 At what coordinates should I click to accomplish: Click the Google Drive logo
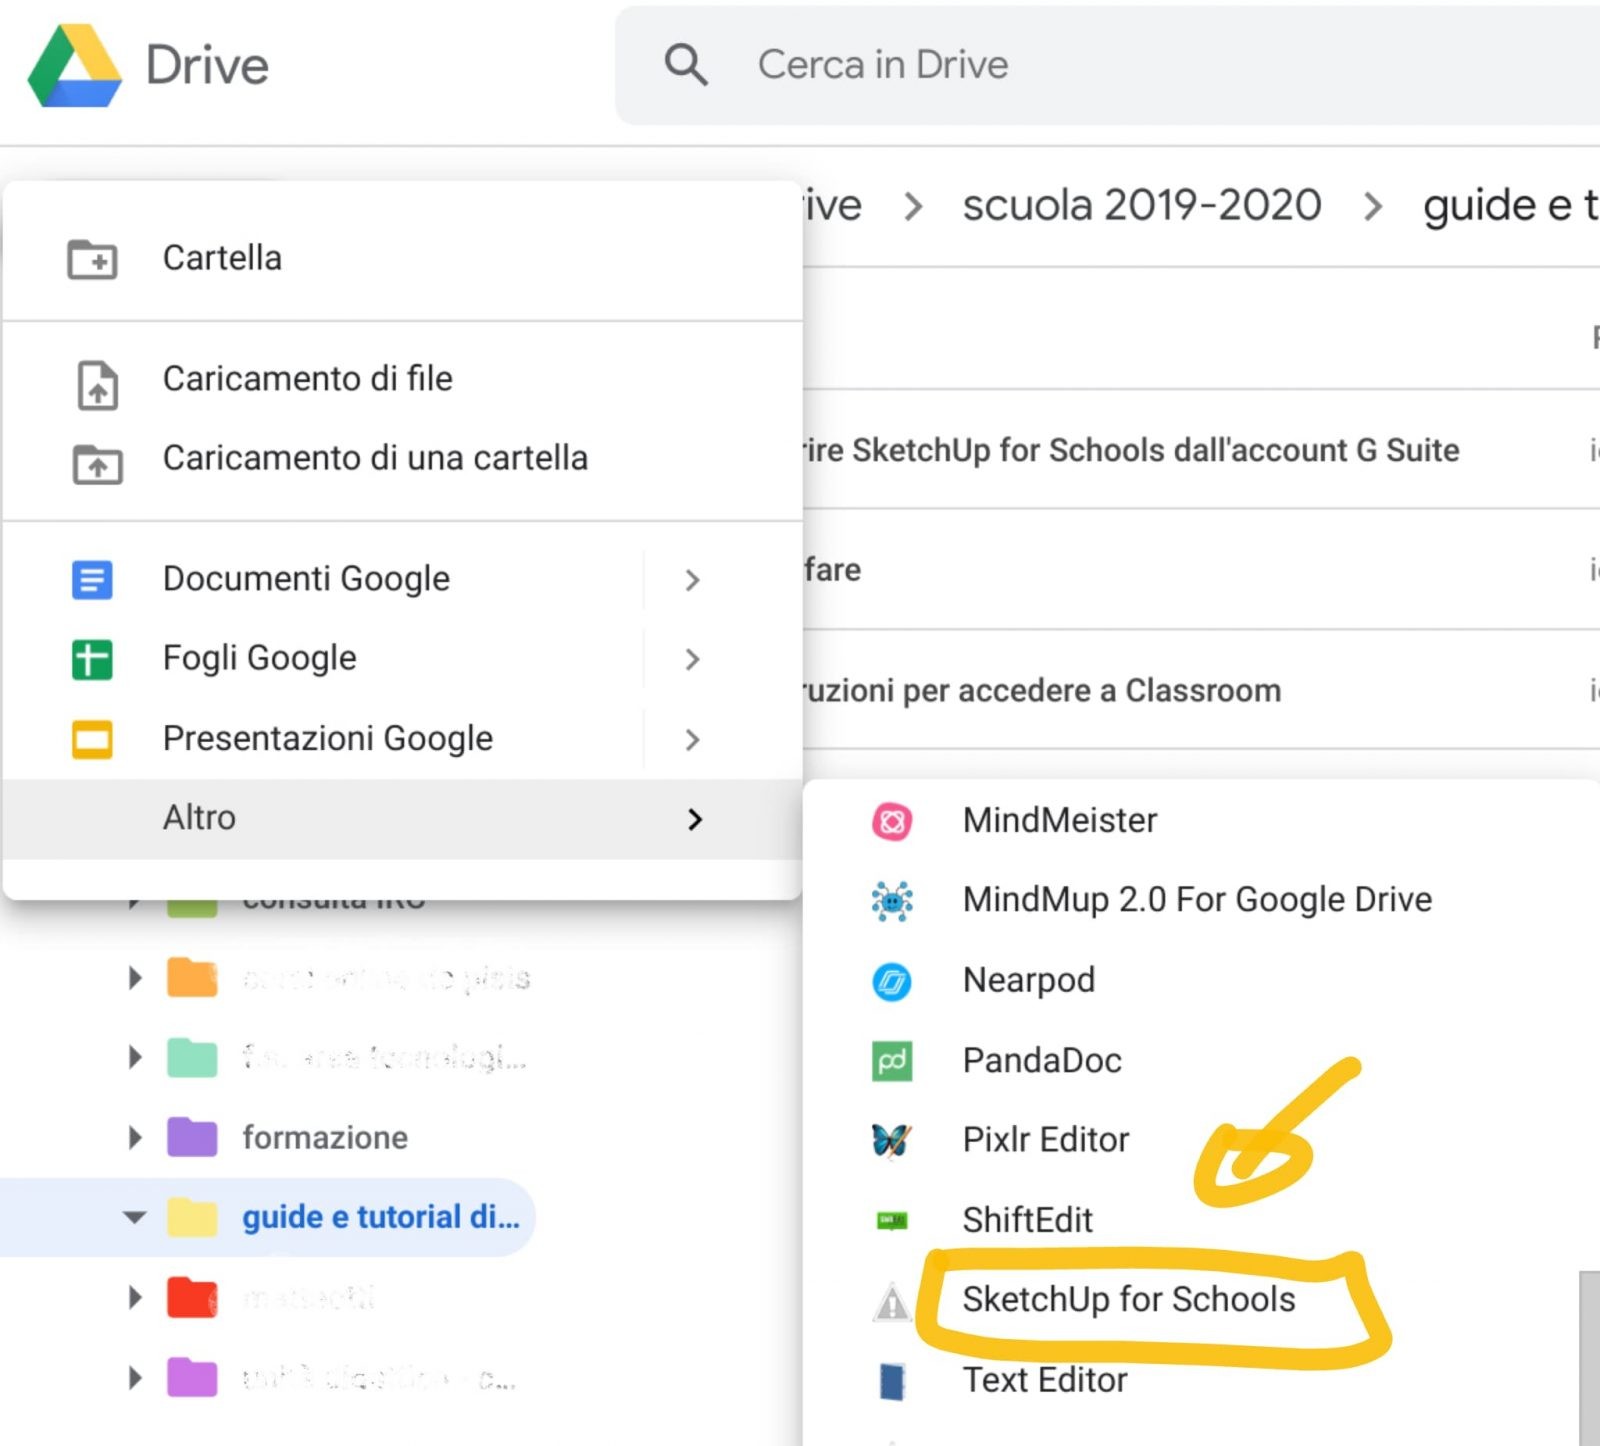pyautogui.click(x=74, y=65)
